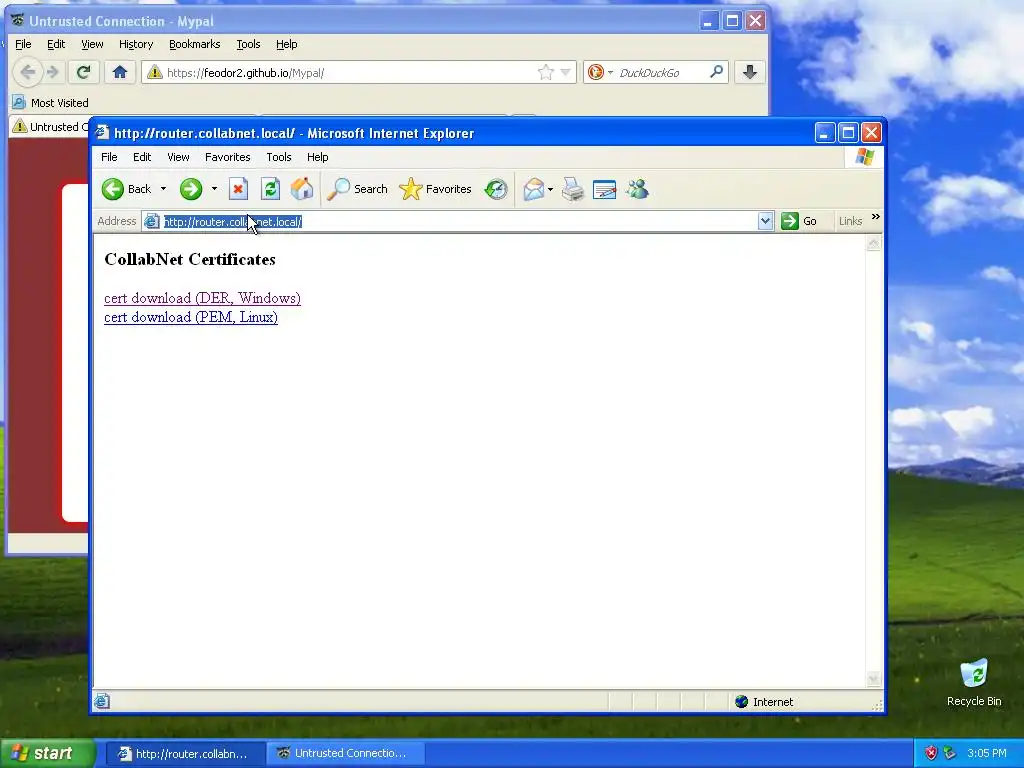Open the Recycle Bin desktop icon
The width and height of the screenshot is (1024, 768).
[x=974, y=682]
